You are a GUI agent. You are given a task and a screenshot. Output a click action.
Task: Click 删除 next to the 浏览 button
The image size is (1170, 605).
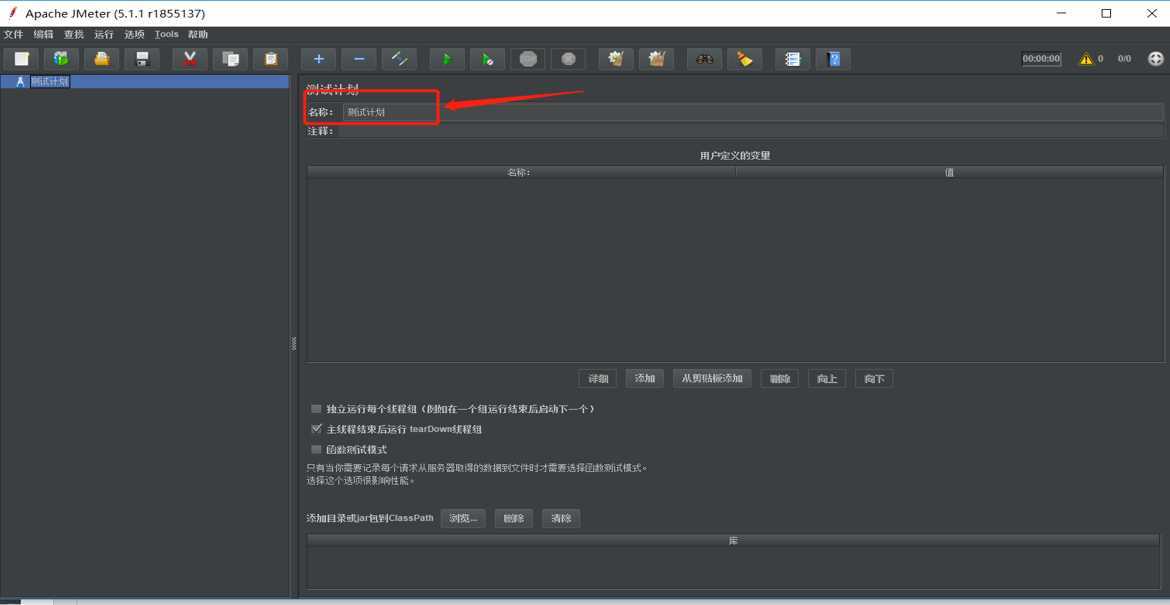click(513, 518)
